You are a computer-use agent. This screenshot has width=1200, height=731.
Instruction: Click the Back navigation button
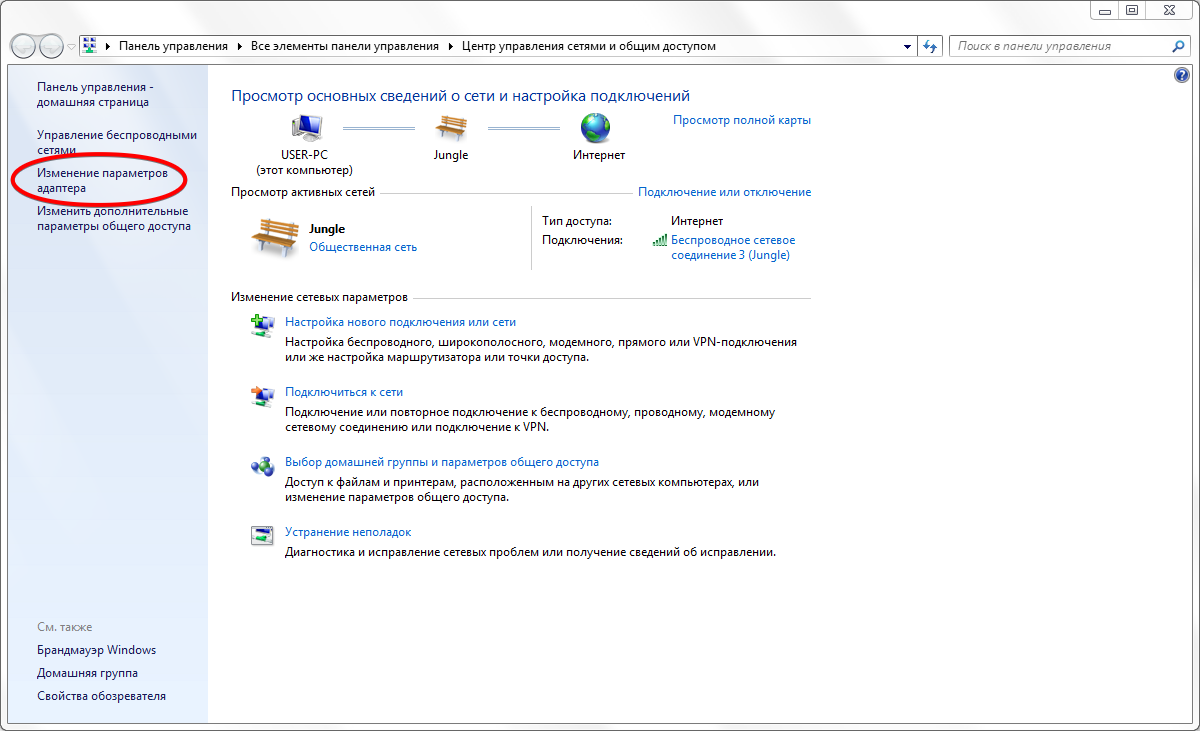[x=24, y=46]
